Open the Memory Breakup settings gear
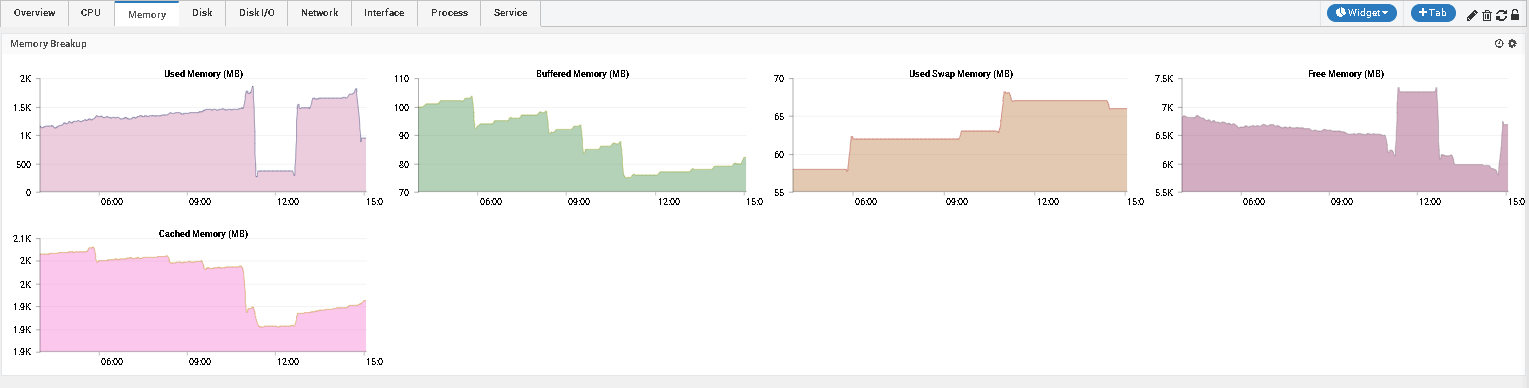The image size is (1529, 388). (1512, 44)
